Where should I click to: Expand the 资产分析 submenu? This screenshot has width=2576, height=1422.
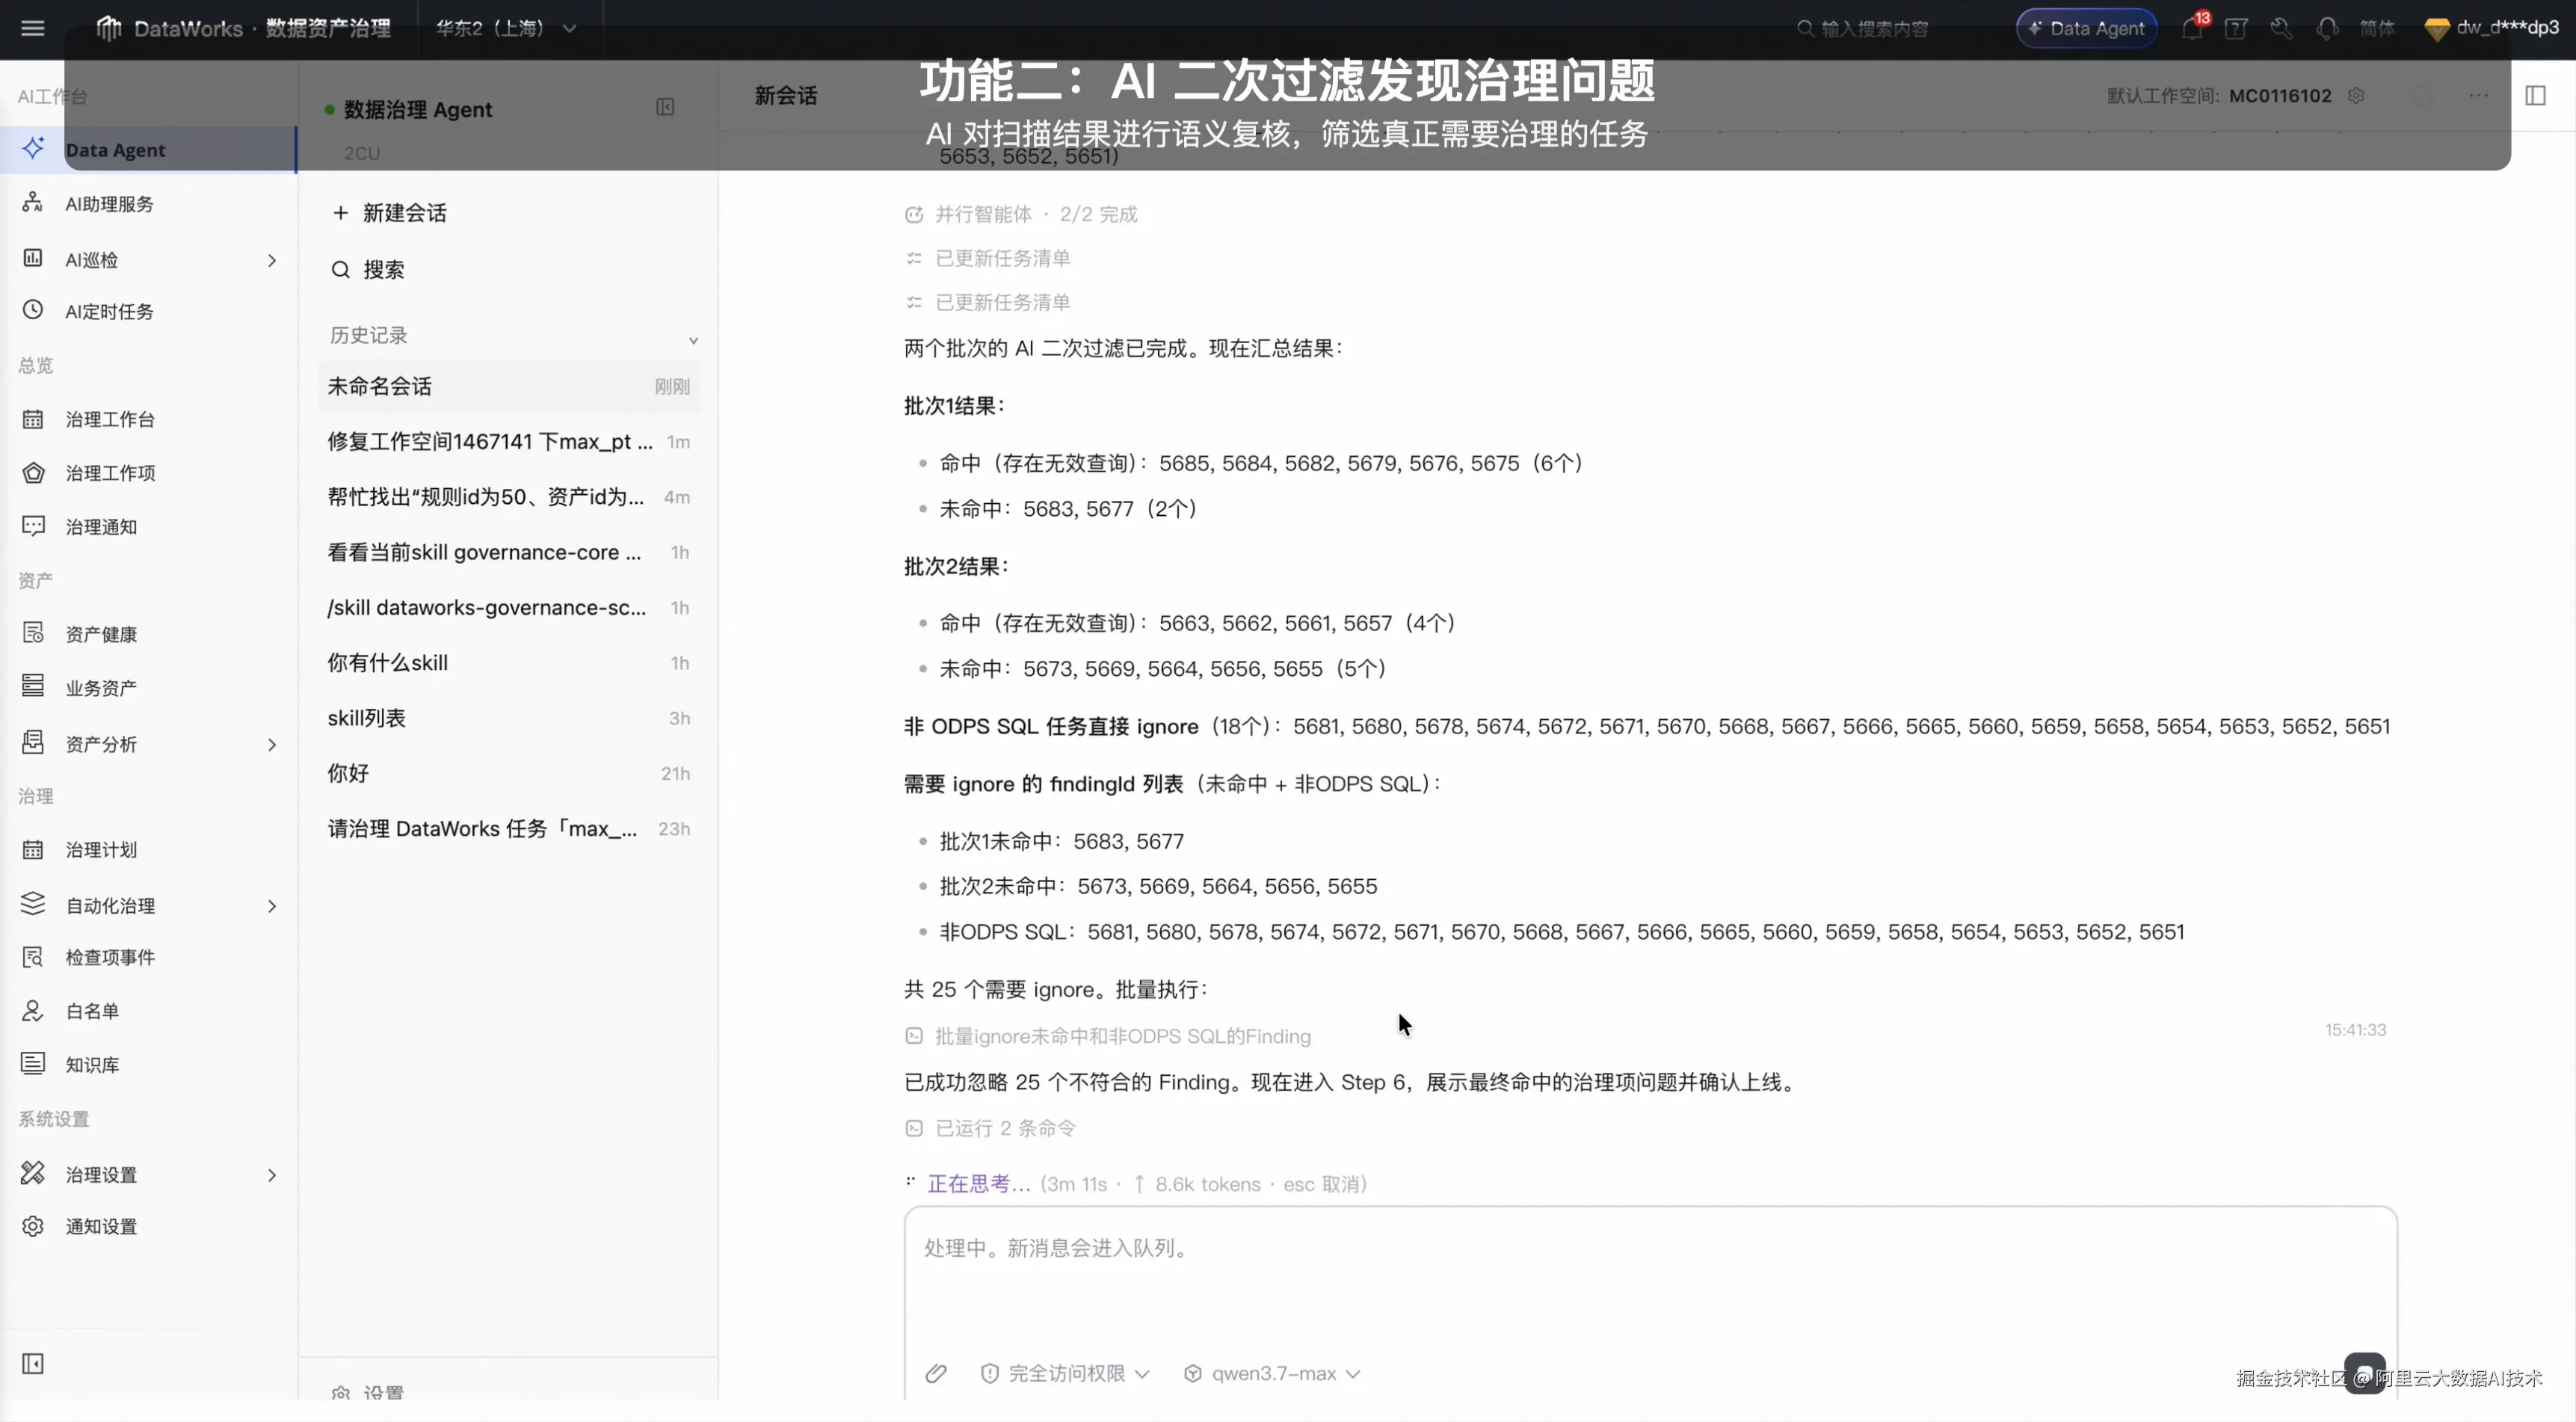pyautogui.click(x=272, y=744)
